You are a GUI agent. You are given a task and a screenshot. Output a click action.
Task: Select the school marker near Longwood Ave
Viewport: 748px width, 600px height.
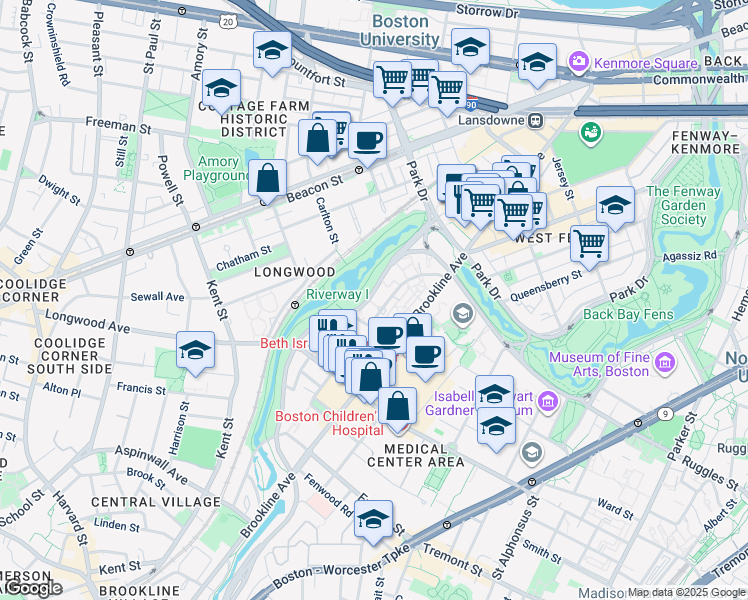tap(196, 353)
